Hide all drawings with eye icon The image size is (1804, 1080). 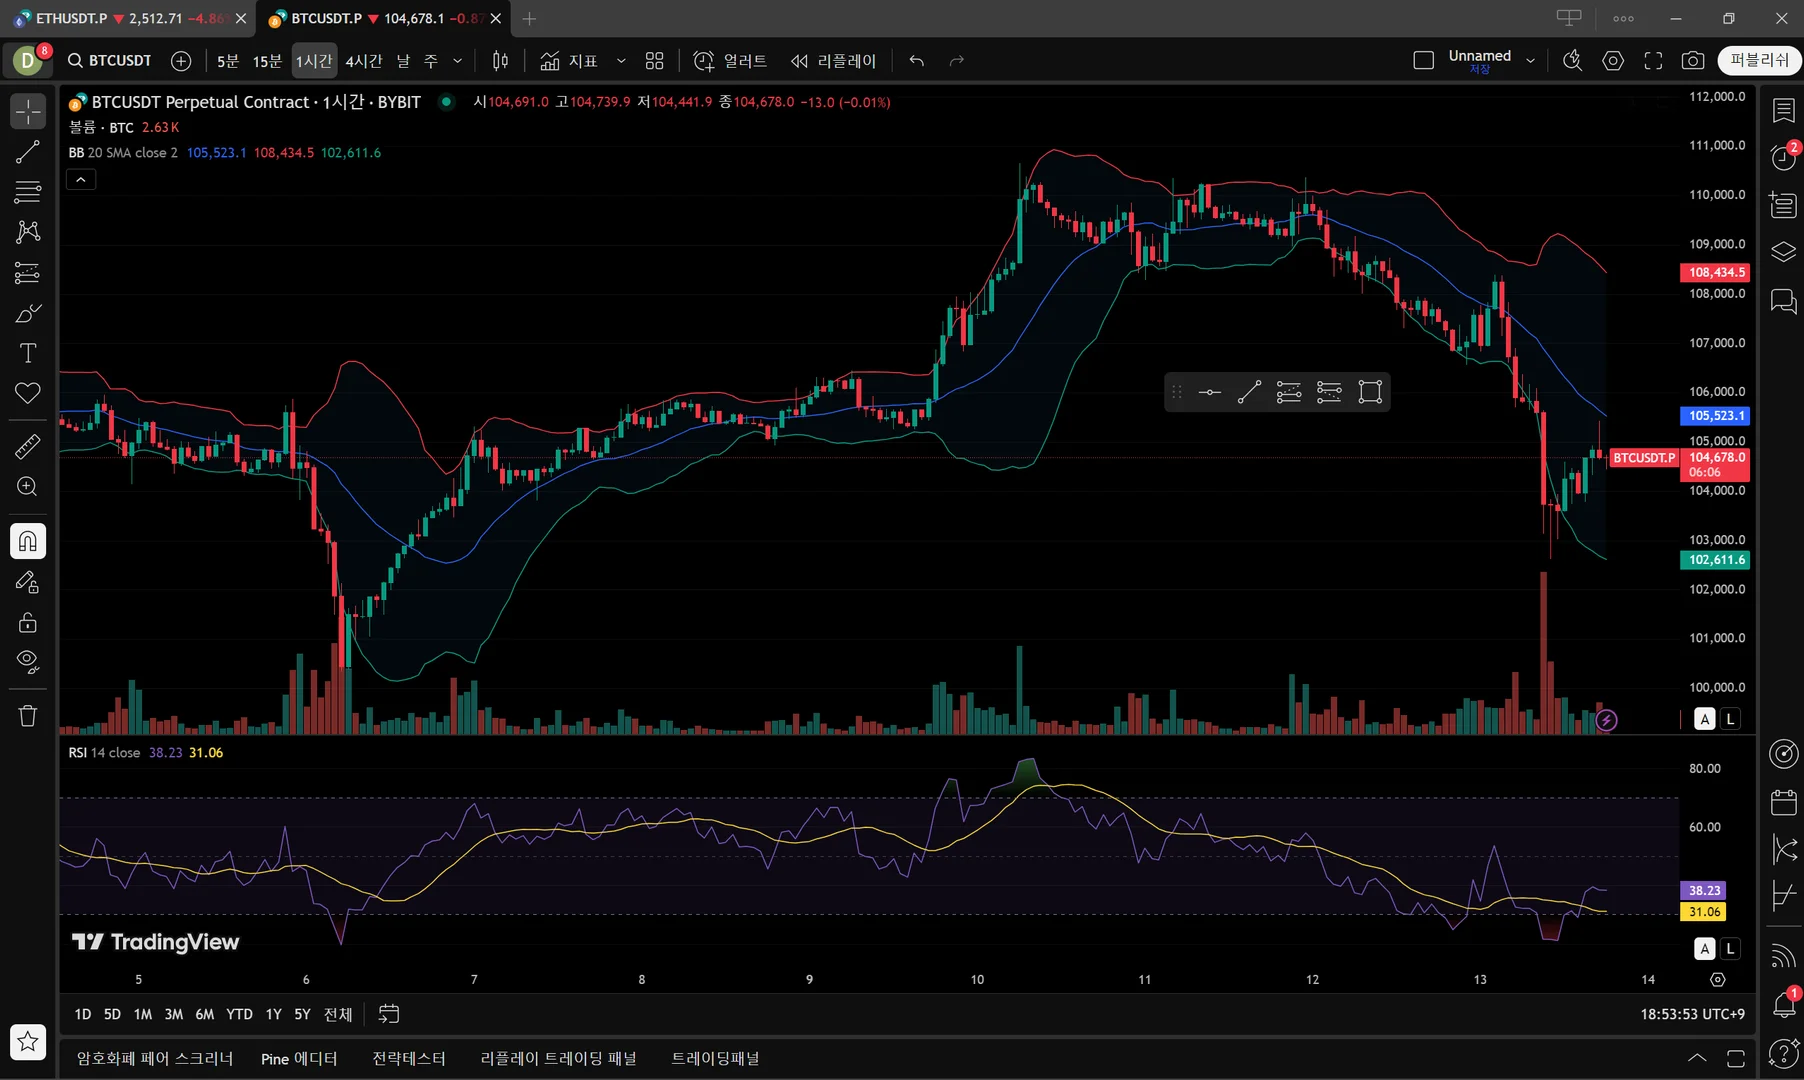click(28, 662)
